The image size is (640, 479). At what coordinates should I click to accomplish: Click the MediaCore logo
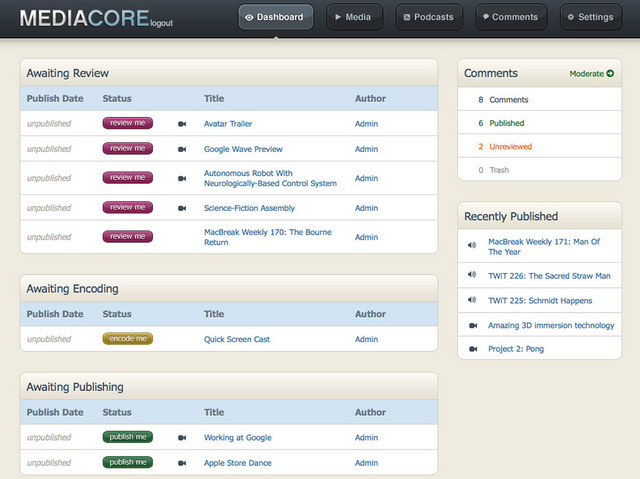click(x=84, y=18)
